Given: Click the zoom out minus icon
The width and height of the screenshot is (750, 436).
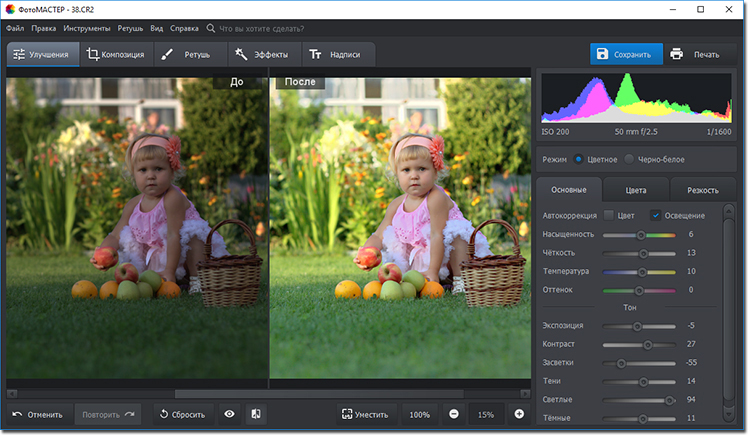Looking at the screenshot, I should (x=453, y=414).
